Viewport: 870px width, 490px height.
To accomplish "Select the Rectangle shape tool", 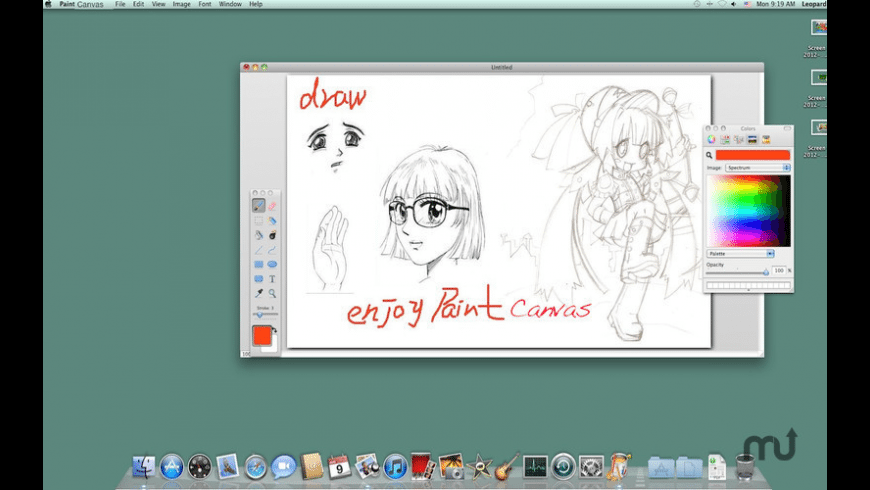I will click(x=259, y=264).
